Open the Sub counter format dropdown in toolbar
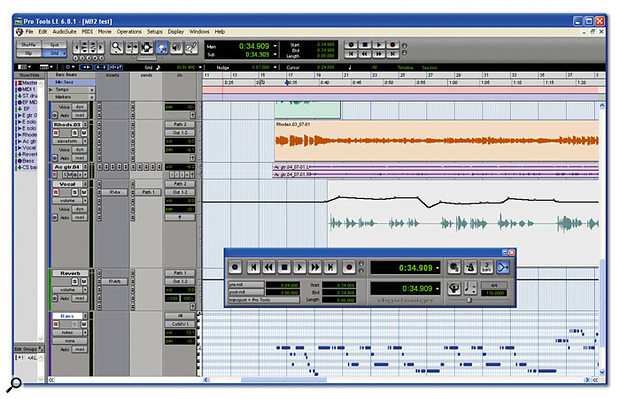 coord(275,55)
